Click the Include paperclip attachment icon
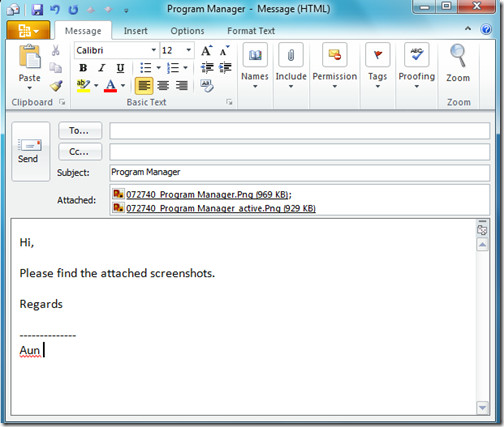This screenshot has height=427, width=504. pos(291,55)
